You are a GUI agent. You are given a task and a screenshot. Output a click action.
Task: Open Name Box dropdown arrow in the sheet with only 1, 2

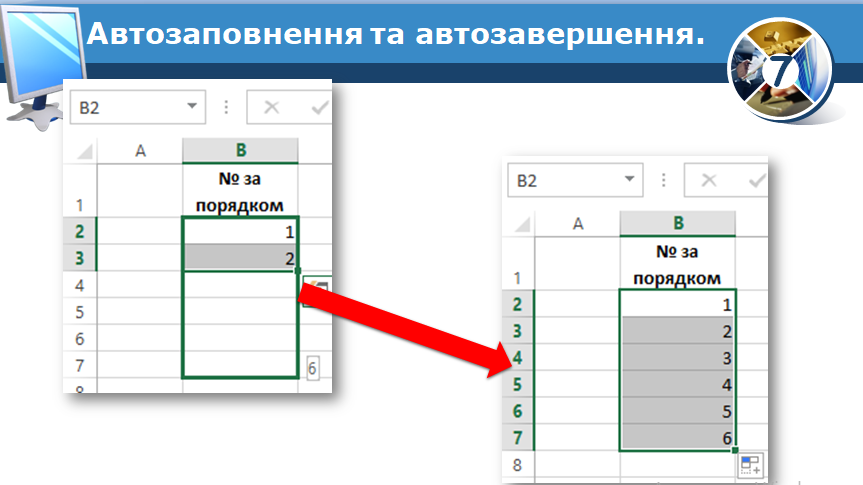click(192, 106)
